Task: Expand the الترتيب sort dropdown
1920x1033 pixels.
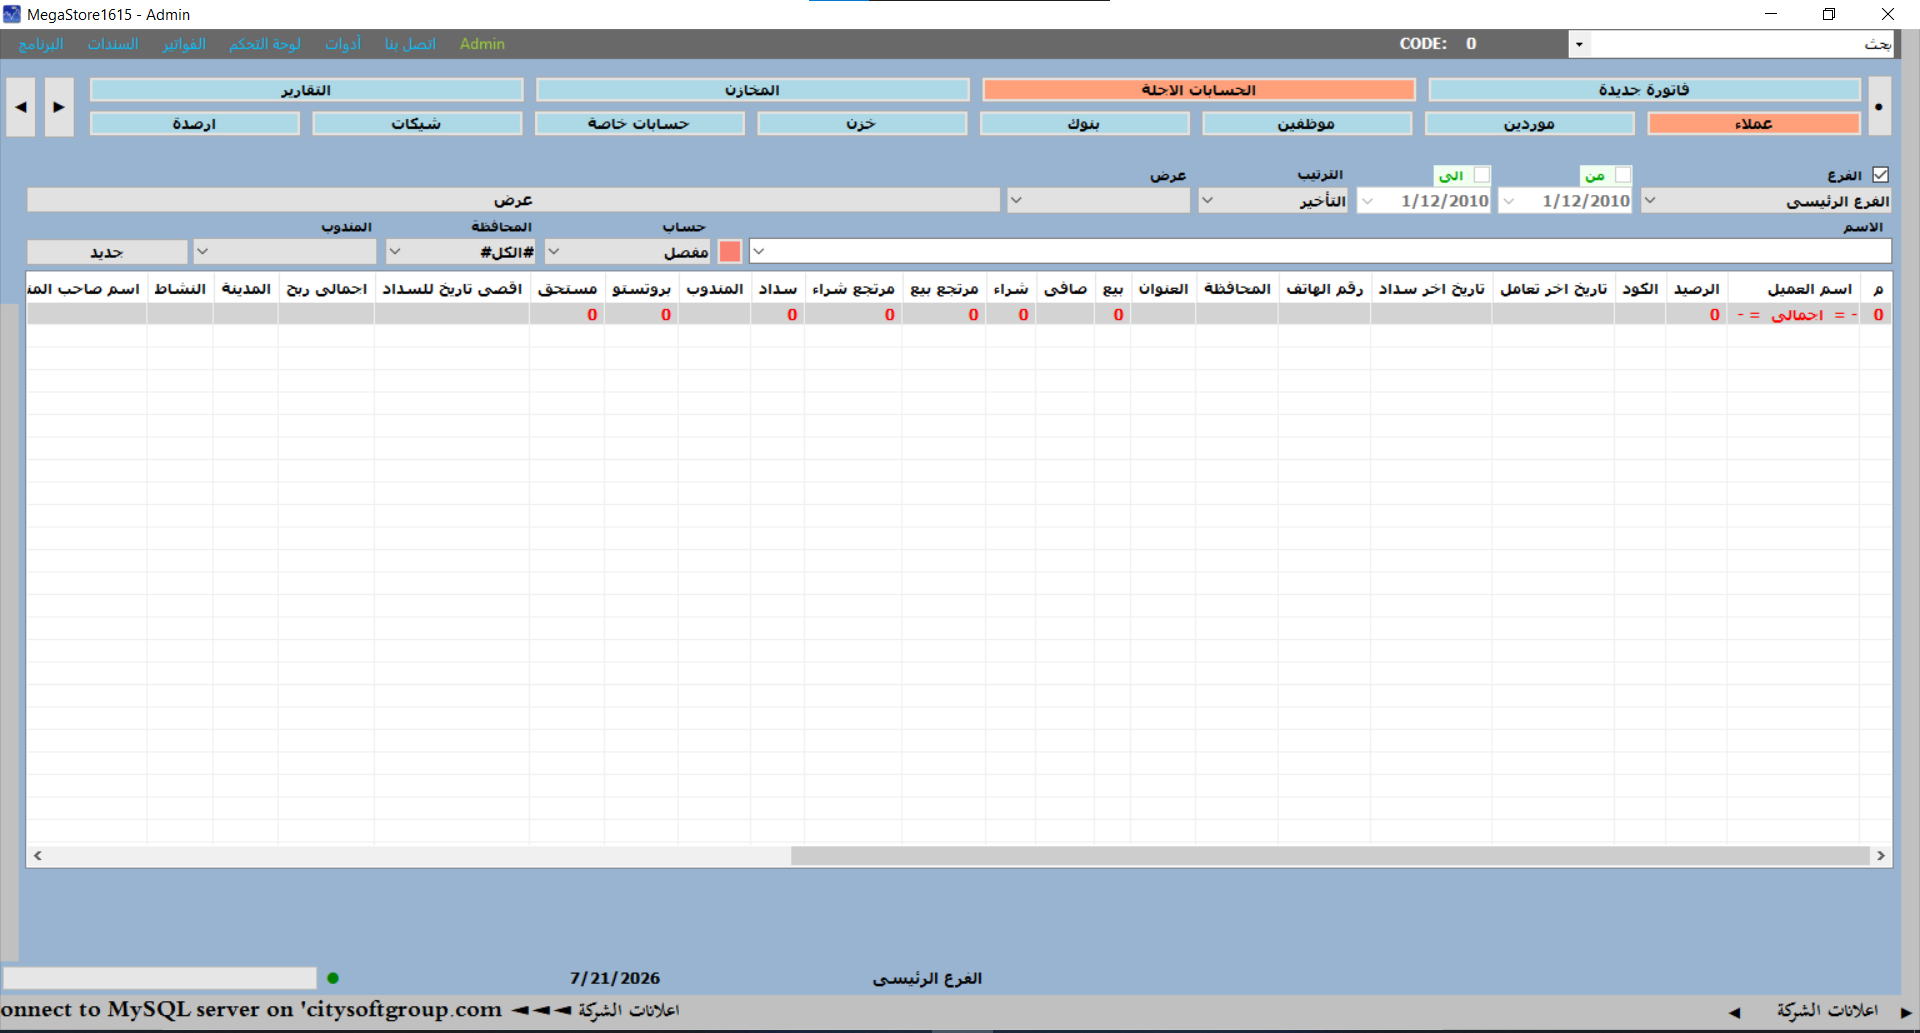Action: tap(1208, 201)
